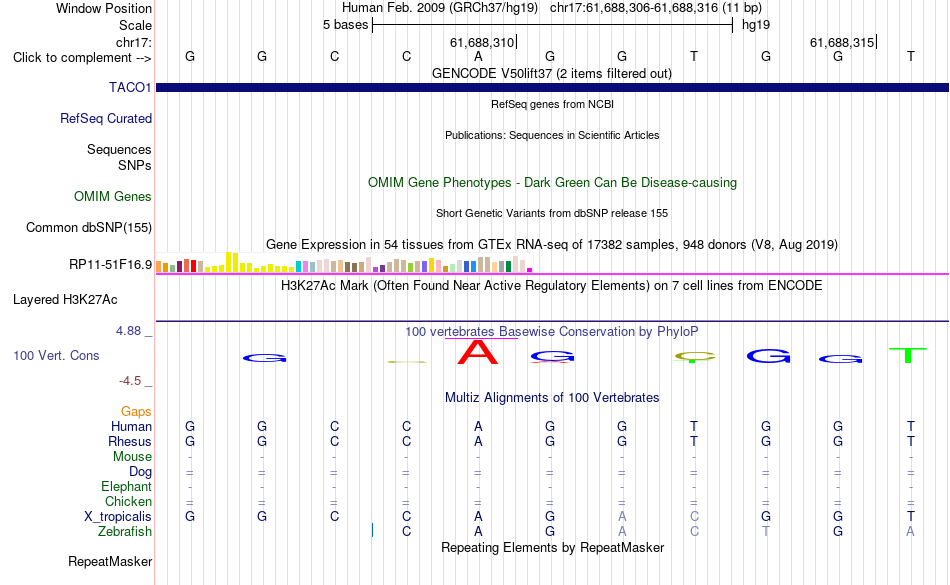Click 'RefSeq genes from NCBI' track title

click(x=552, y=104)
